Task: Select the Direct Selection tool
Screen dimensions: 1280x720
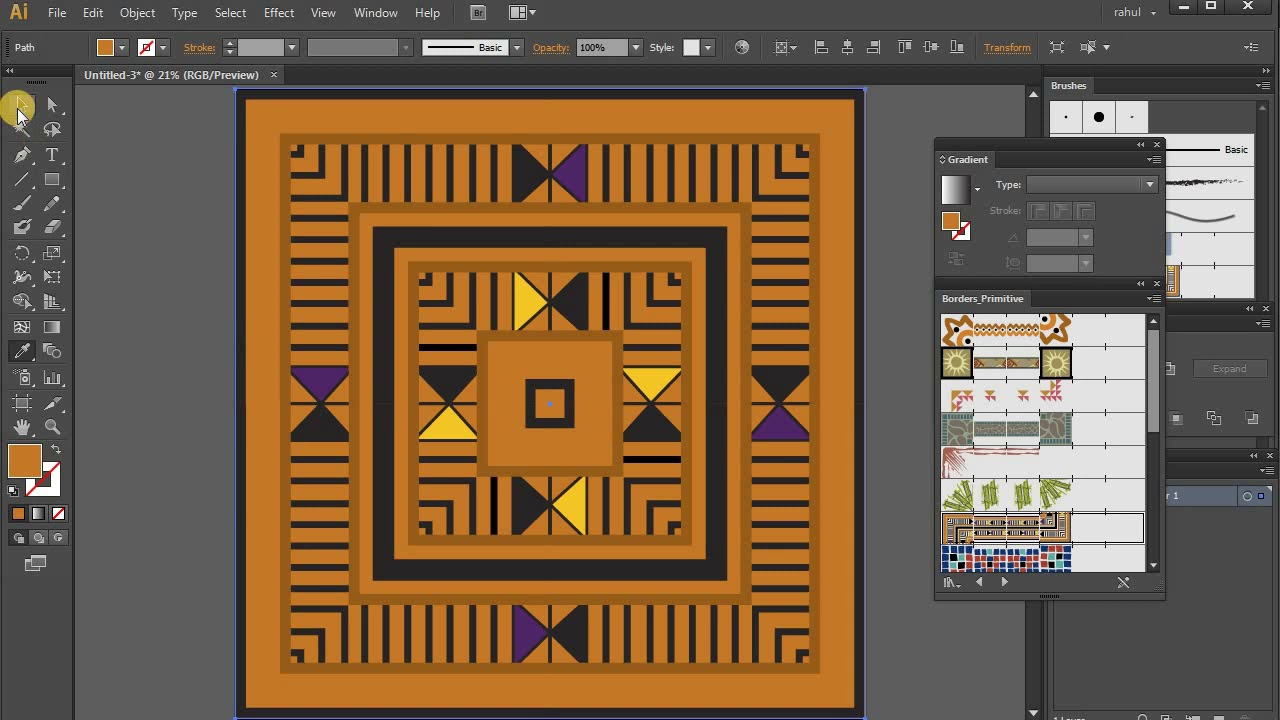Action: click(x=52, y=105)
